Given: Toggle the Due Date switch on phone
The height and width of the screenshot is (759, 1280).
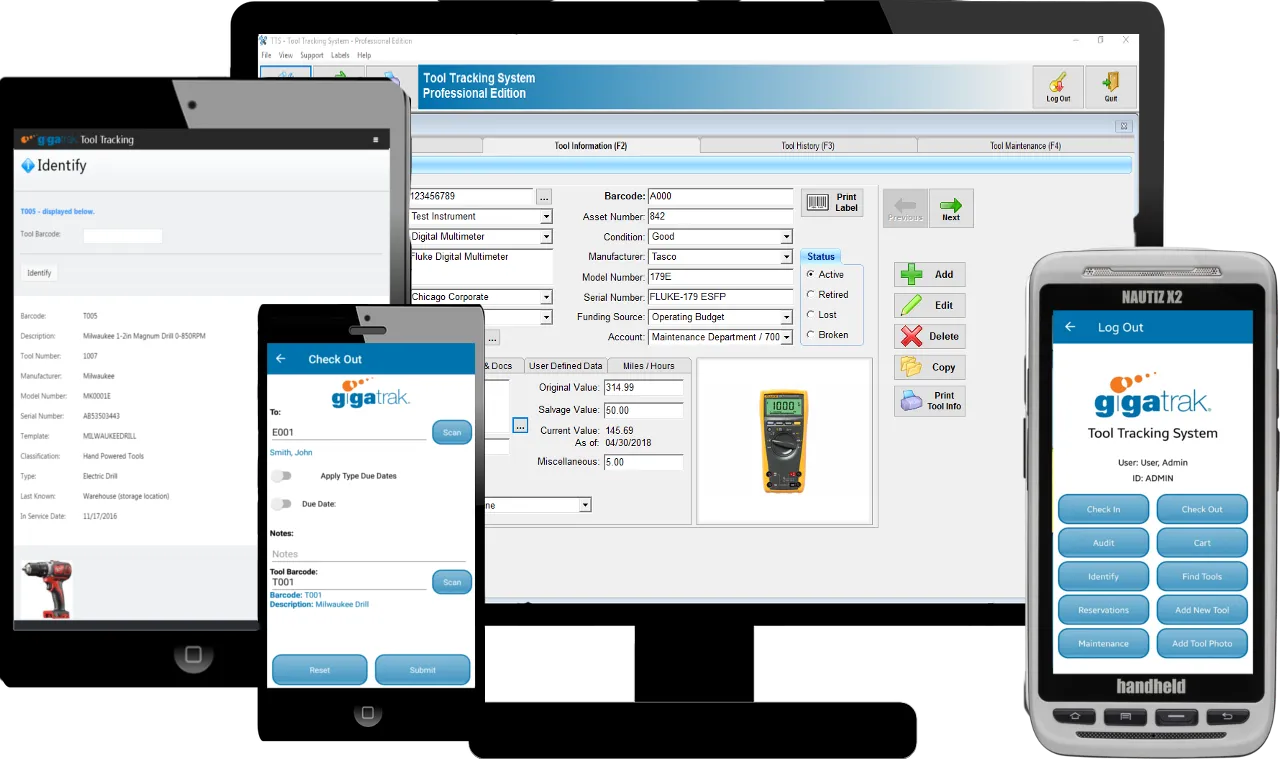Looking at the screenshot, I should [281, 504].
